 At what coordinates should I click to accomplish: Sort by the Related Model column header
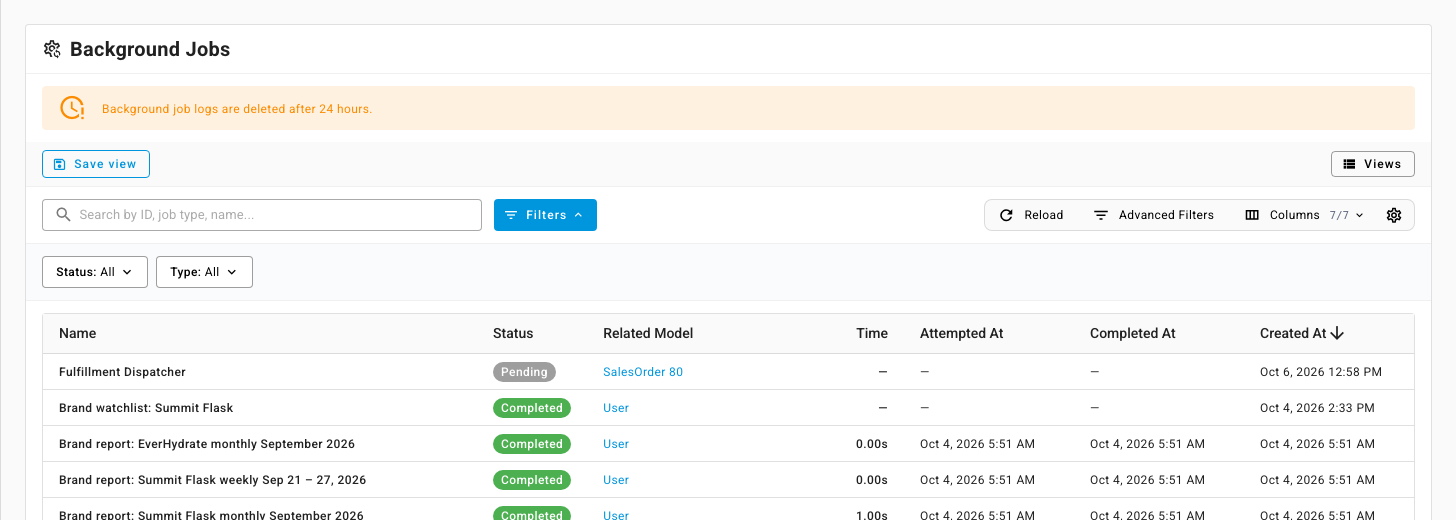pos(648,333)
